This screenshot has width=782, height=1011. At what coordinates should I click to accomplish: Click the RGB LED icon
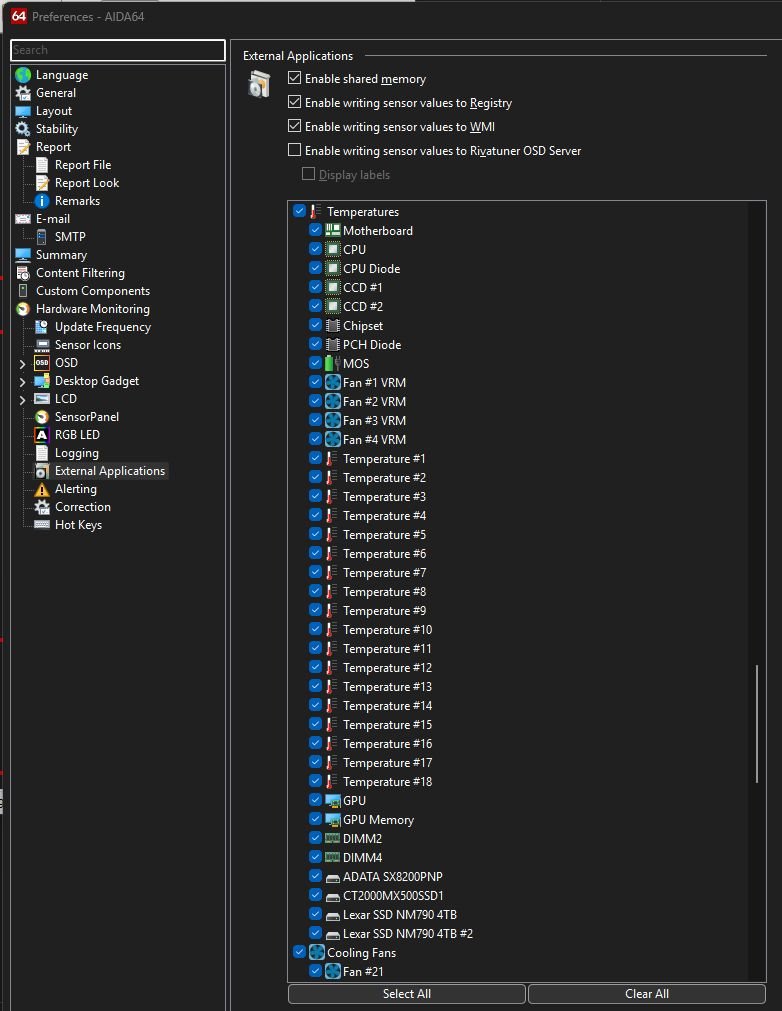[42, 435]
